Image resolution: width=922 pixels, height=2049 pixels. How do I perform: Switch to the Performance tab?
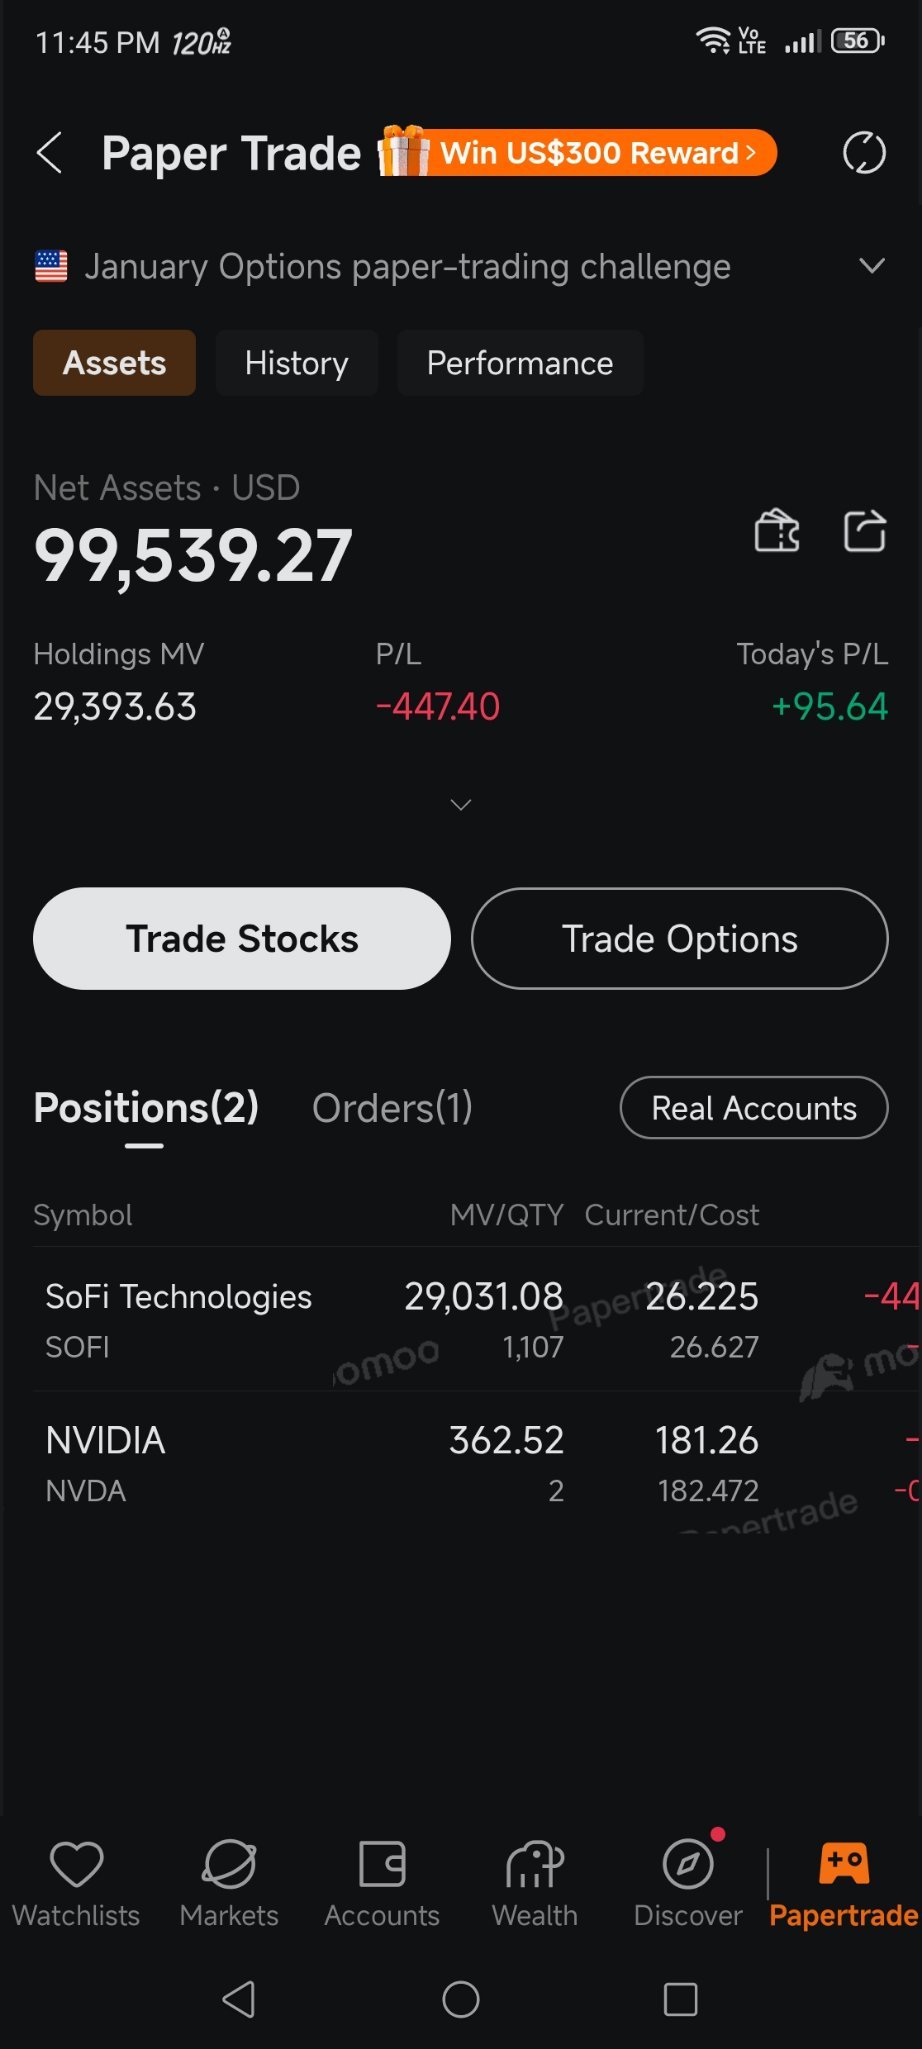520,363
